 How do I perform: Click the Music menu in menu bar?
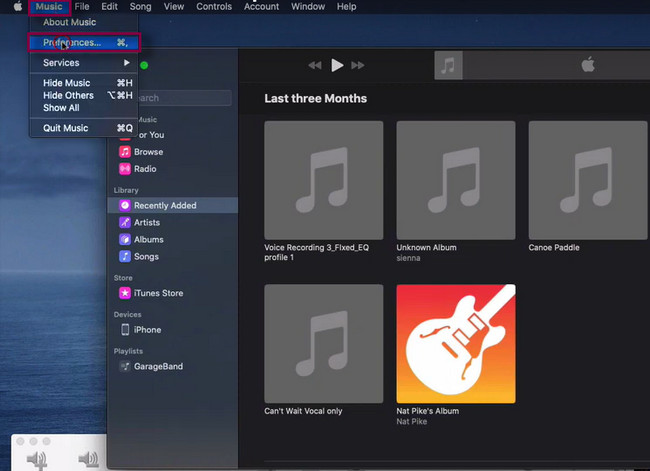pos(49,7)
